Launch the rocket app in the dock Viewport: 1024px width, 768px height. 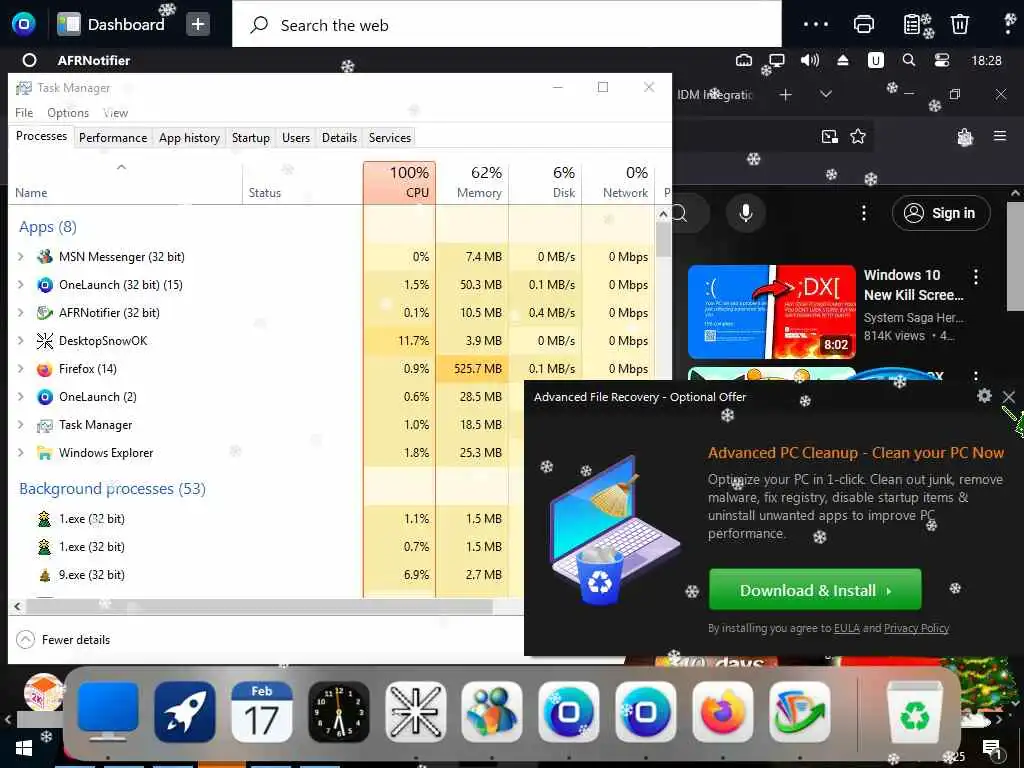(x=185, y=712)
